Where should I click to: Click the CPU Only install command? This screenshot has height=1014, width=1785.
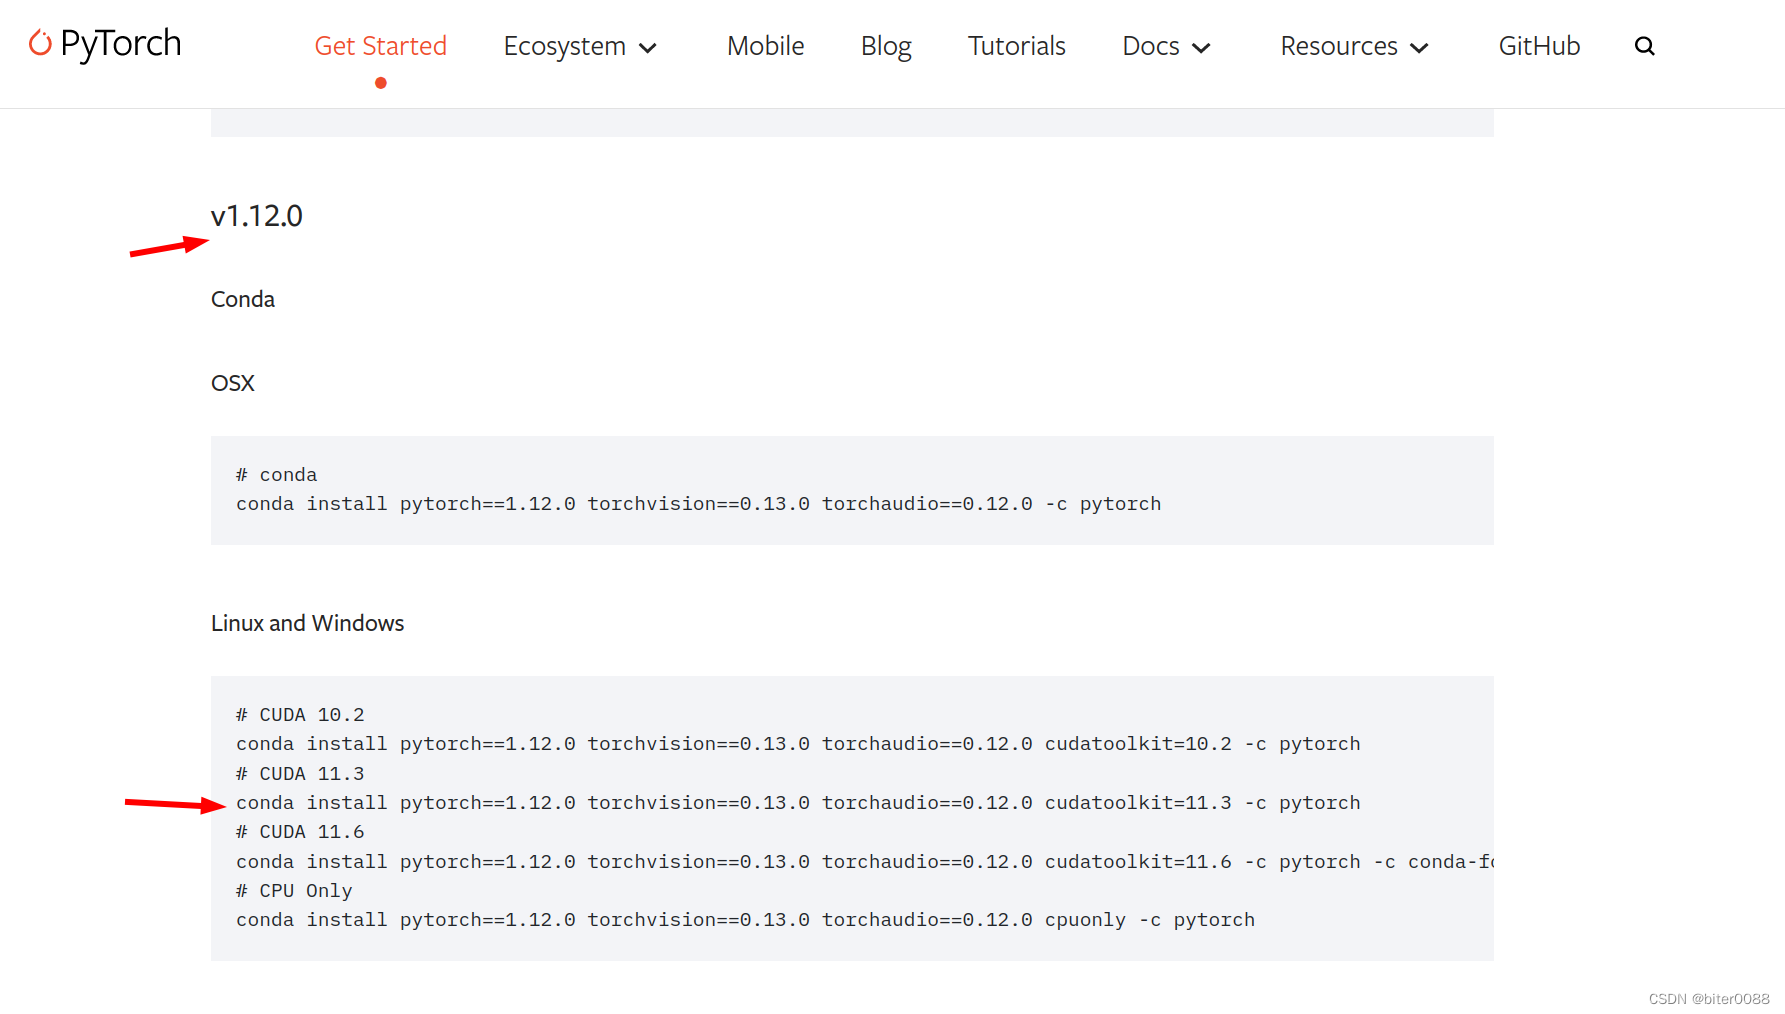745,919
